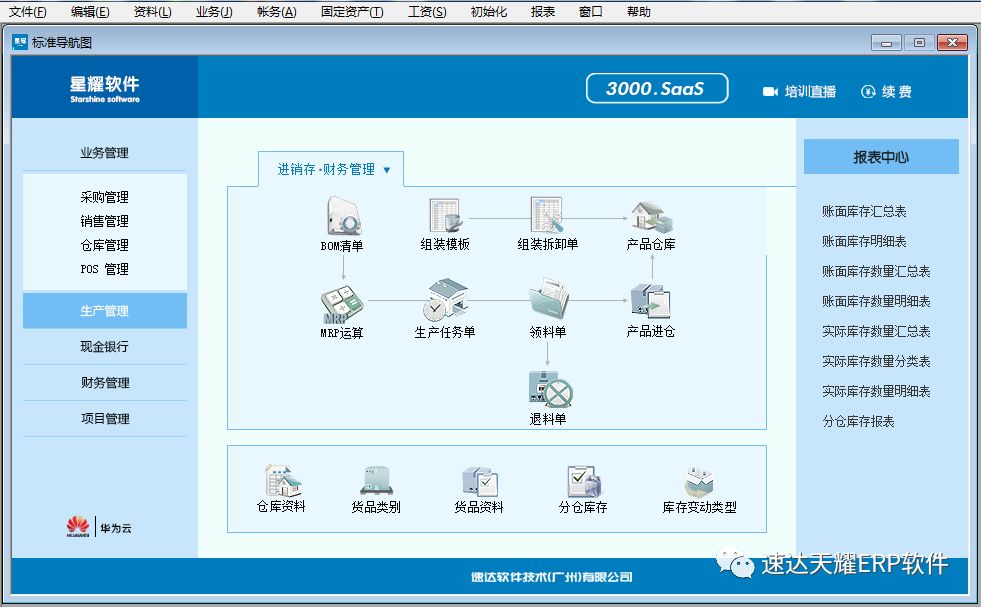Select the 产品仓库 warehouse icon
Viewport: 981px width, 607px height.
coord(651,216)
